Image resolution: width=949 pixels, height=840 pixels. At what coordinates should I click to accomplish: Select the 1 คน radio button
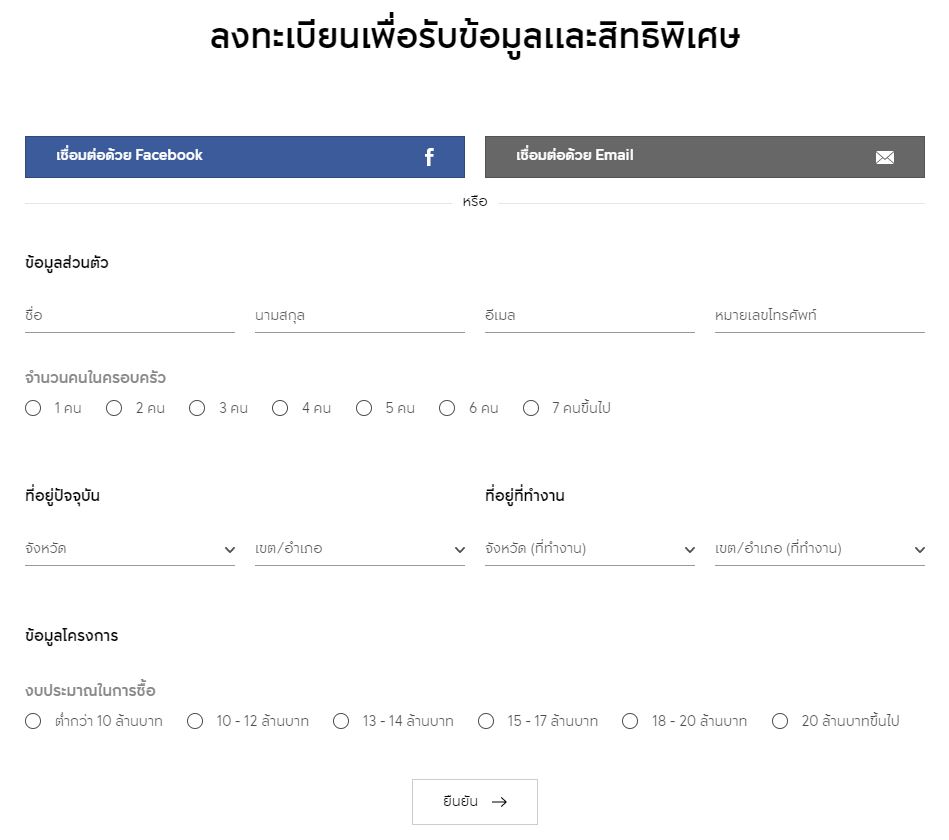33,408
